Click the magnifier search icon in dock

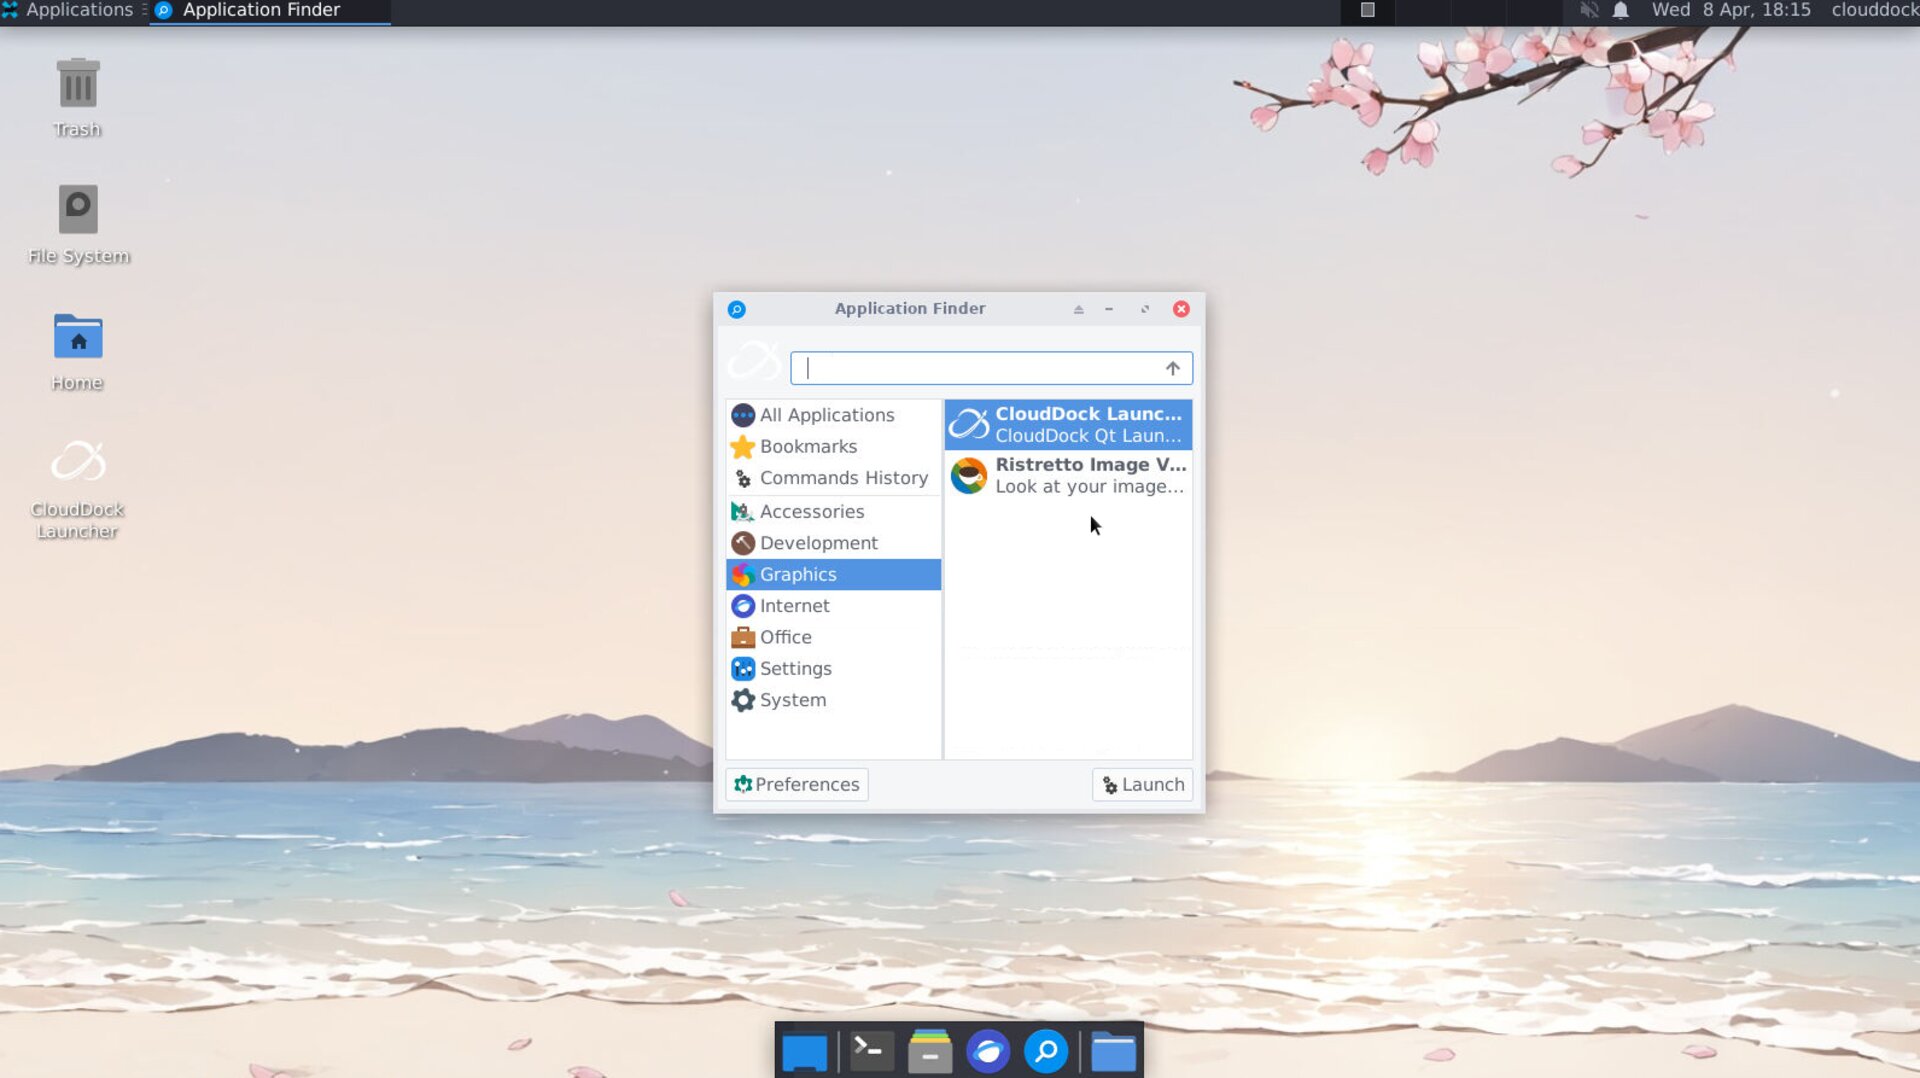click(x=1046, y=1052)
